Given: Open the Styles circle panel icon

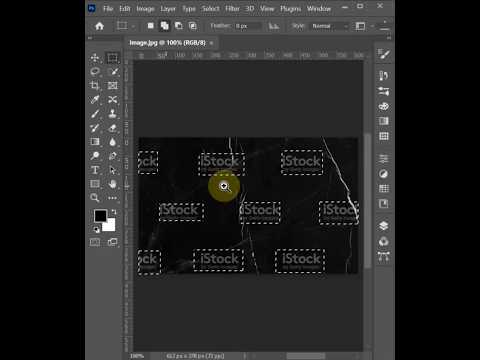Looking at the screenshot, I should 384,174.
